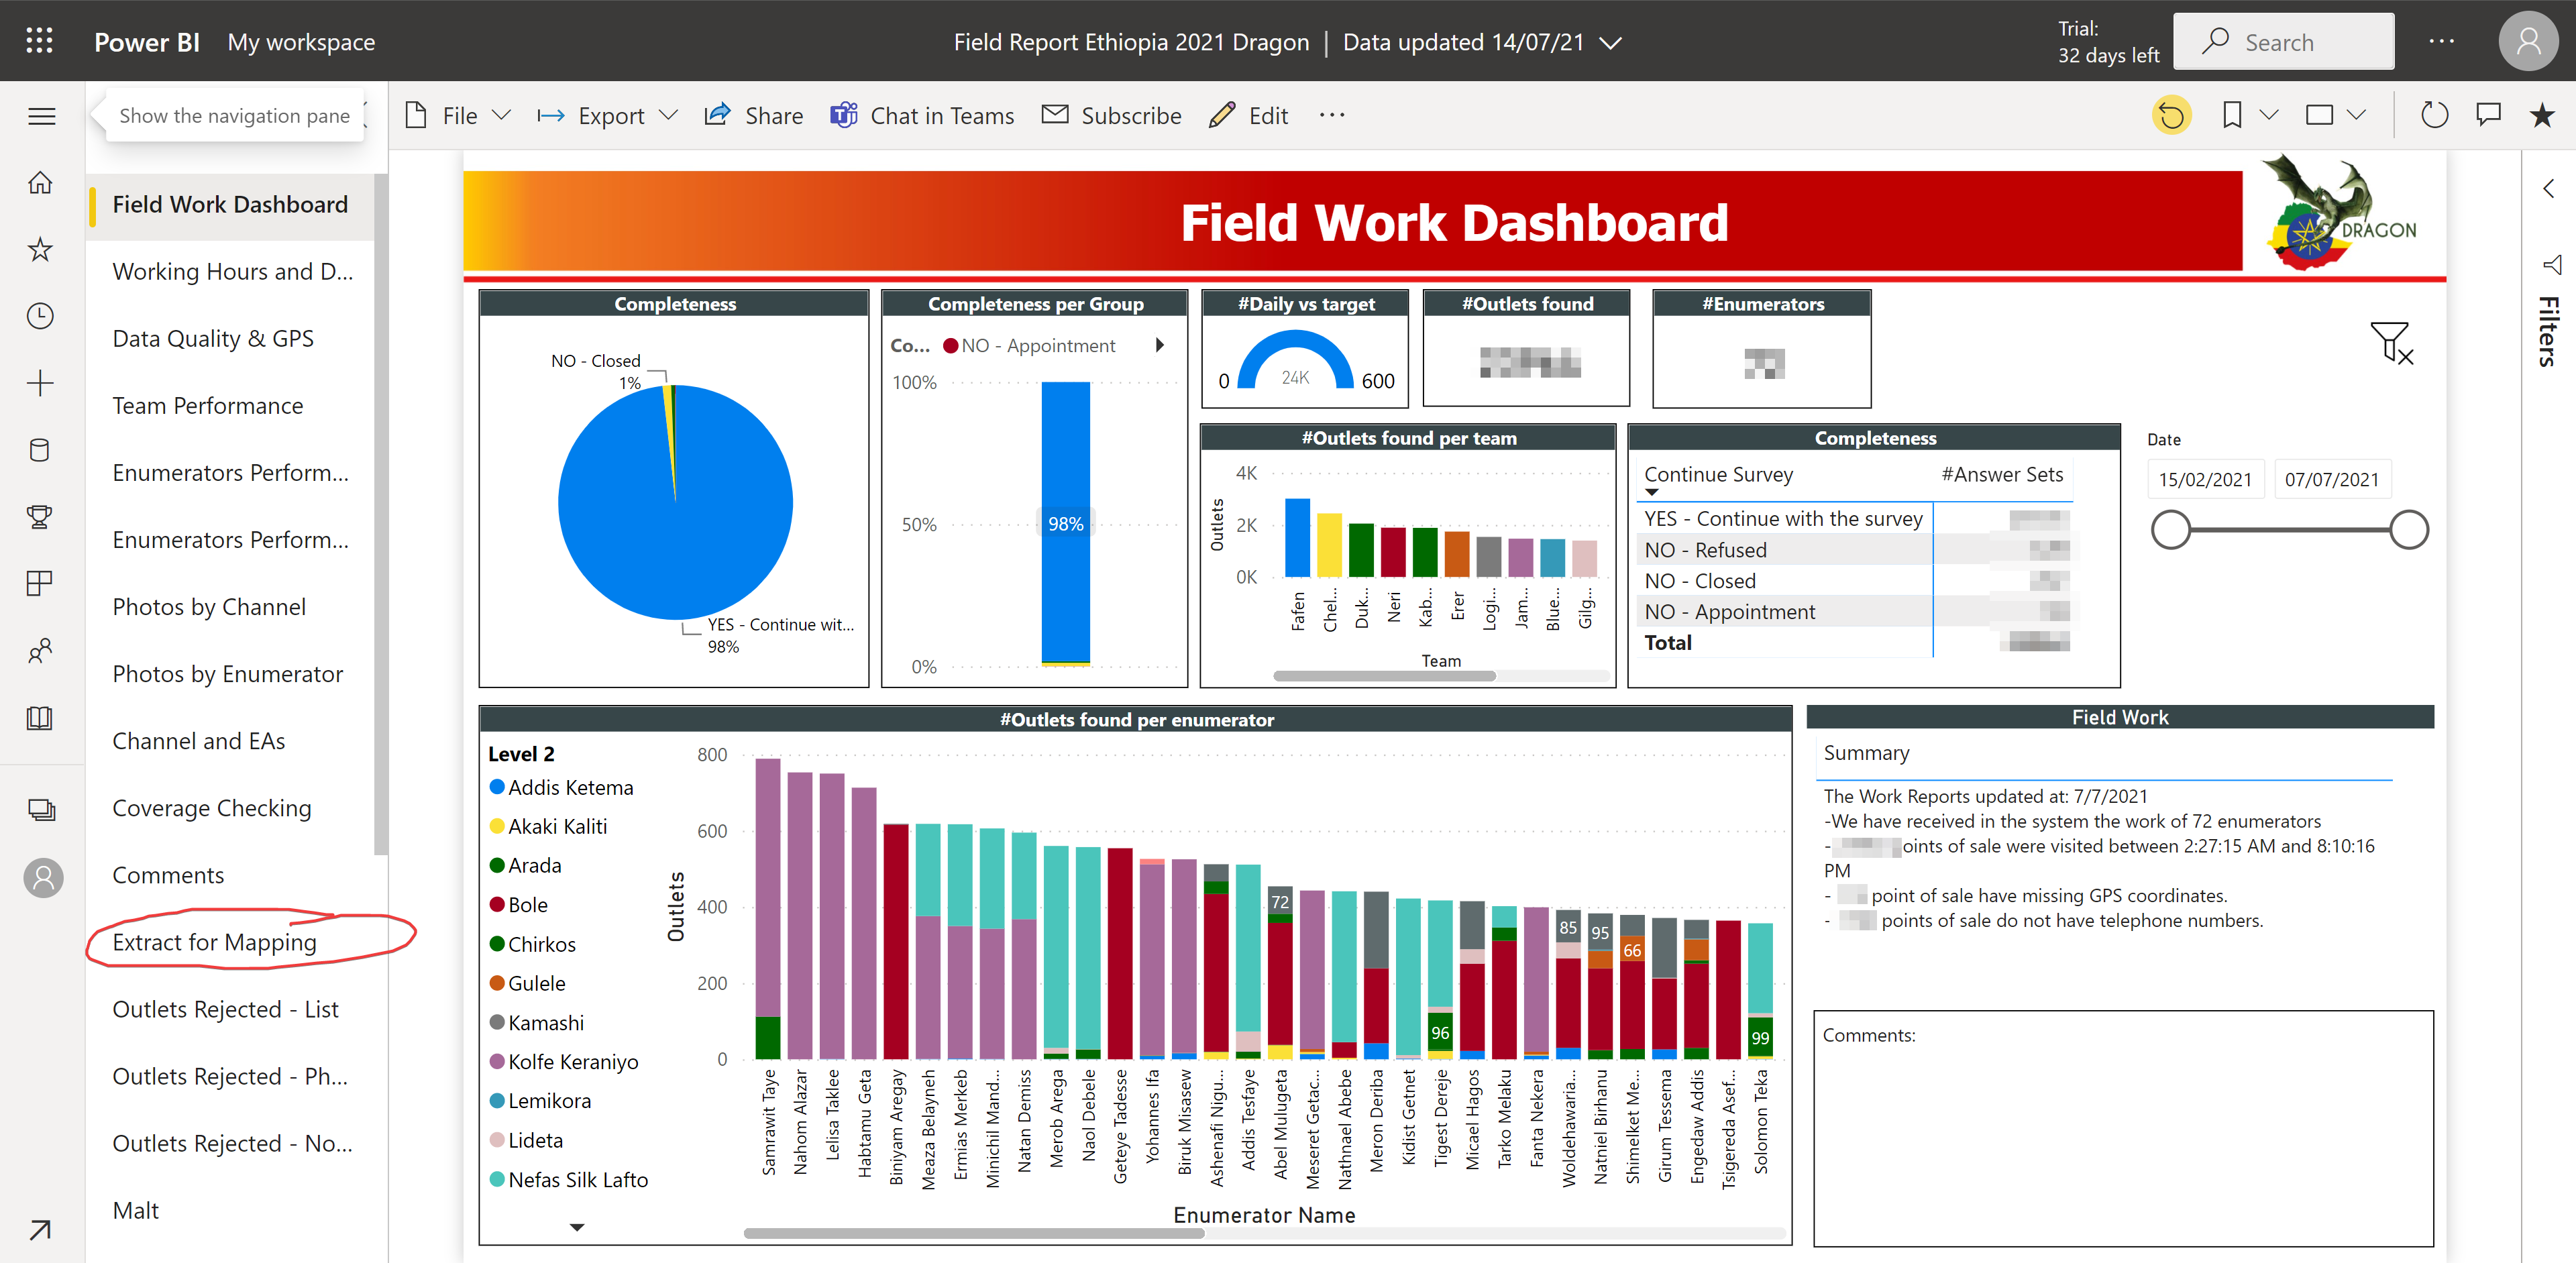Click the left date slider handle

coord(2170,529)
